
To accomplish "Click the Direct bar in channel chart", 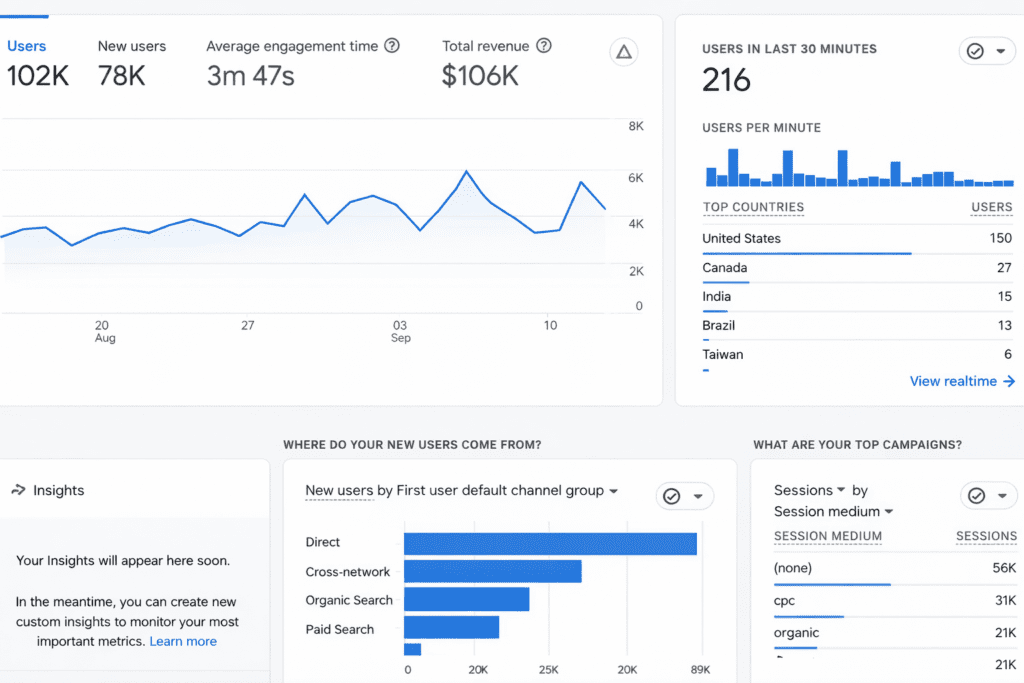I will (550, 543).
